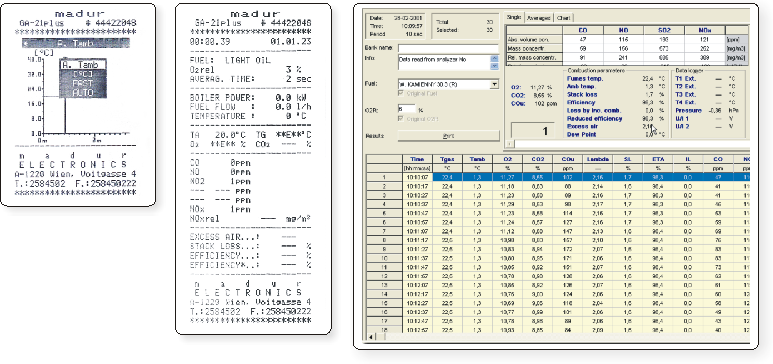Click the Stack loss parameter label
773x364 pixels.
[x=582, y=94]
